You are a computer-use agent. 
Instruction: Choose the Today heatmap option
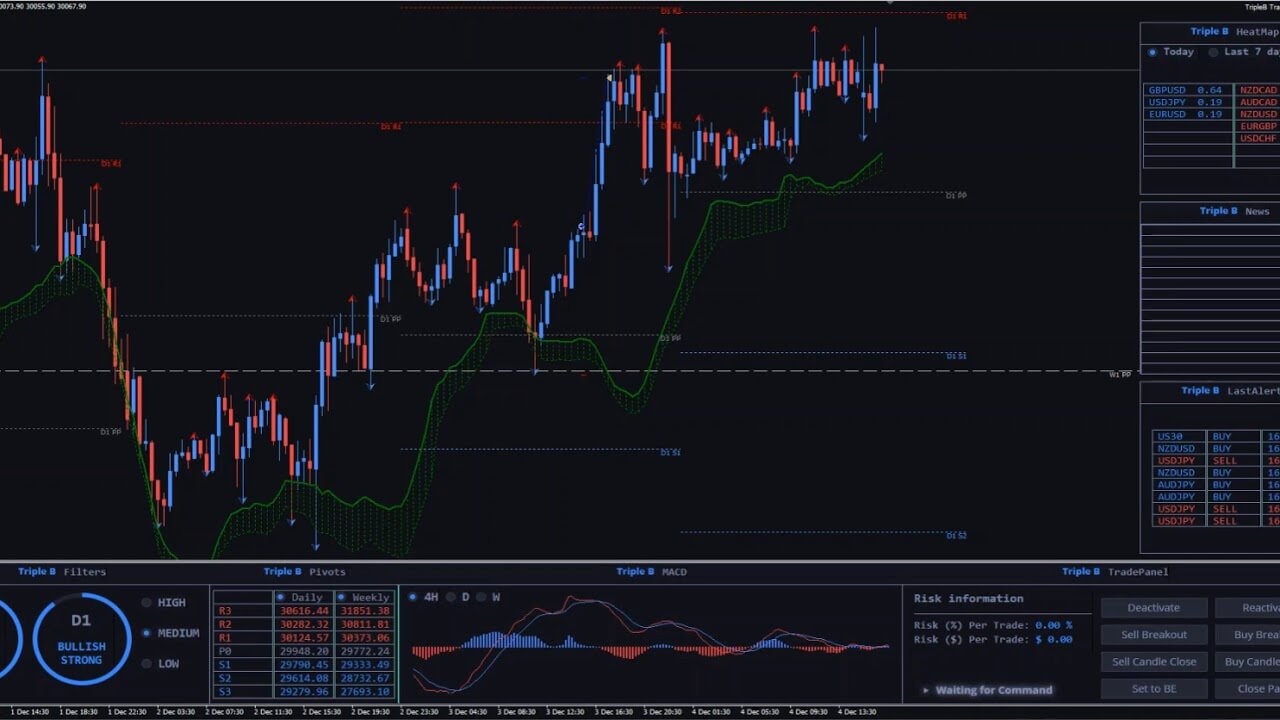(x=1153, y=52)
